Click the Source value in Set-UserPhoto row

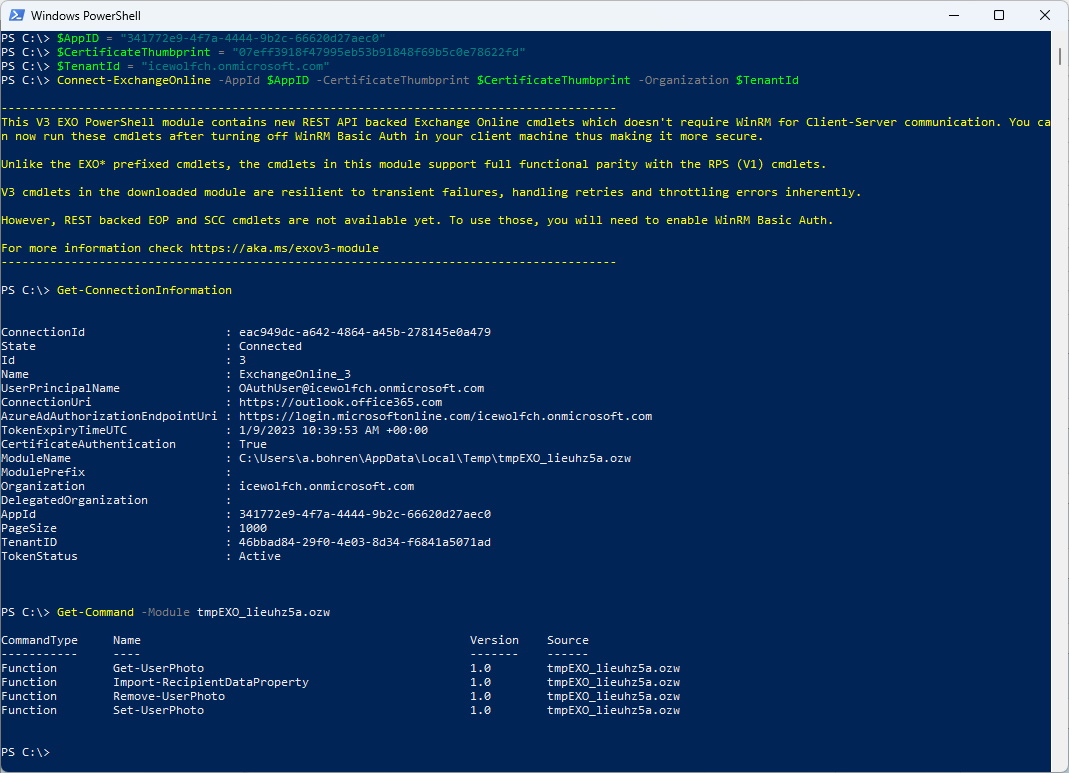(x=614, y=710)
